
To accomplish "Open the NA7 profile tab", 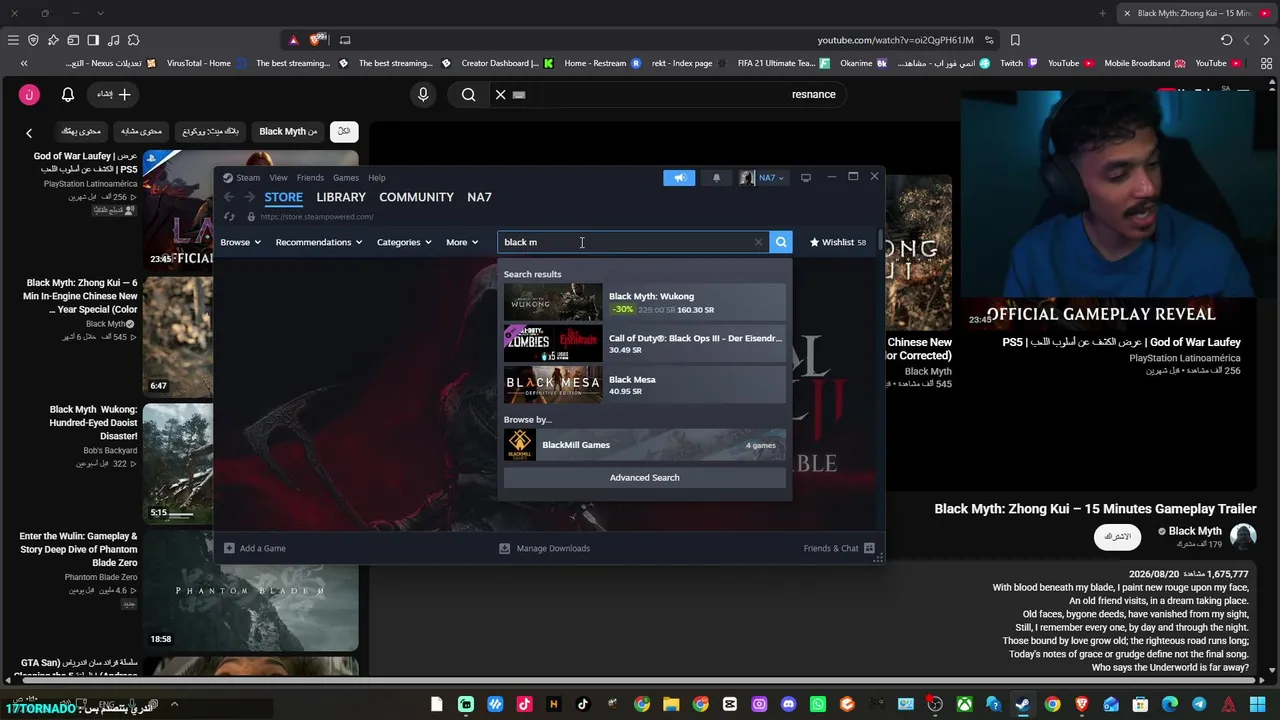I will point(479,197).
